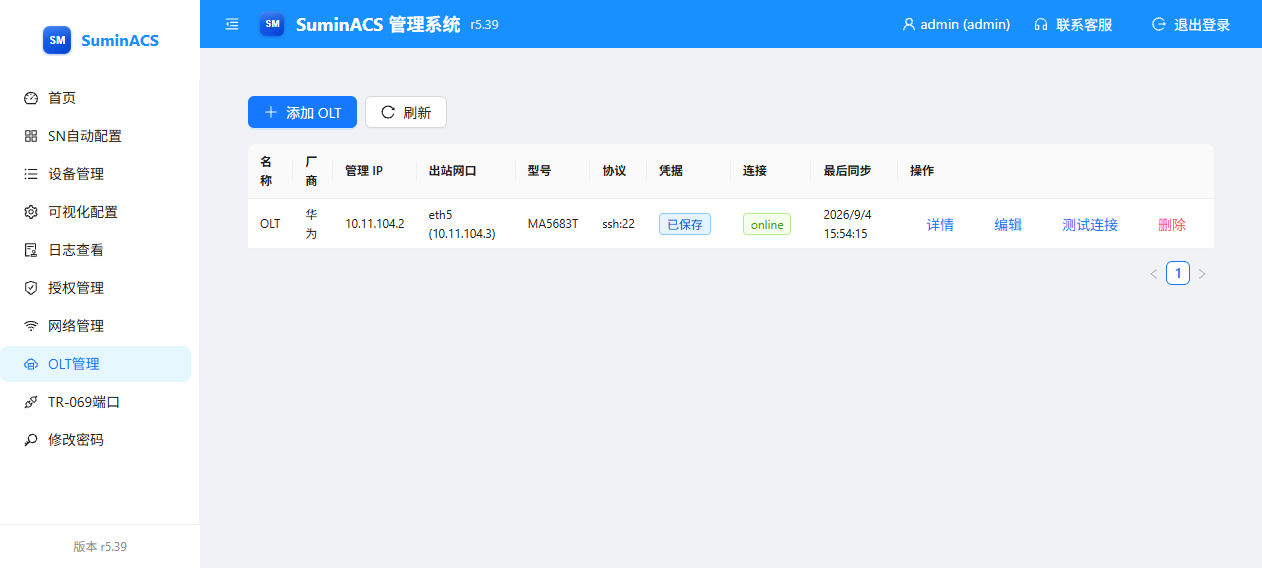The image size is (1262, 568).
Task: Click the 操作 column header
Action: click(x=922, y=171)
